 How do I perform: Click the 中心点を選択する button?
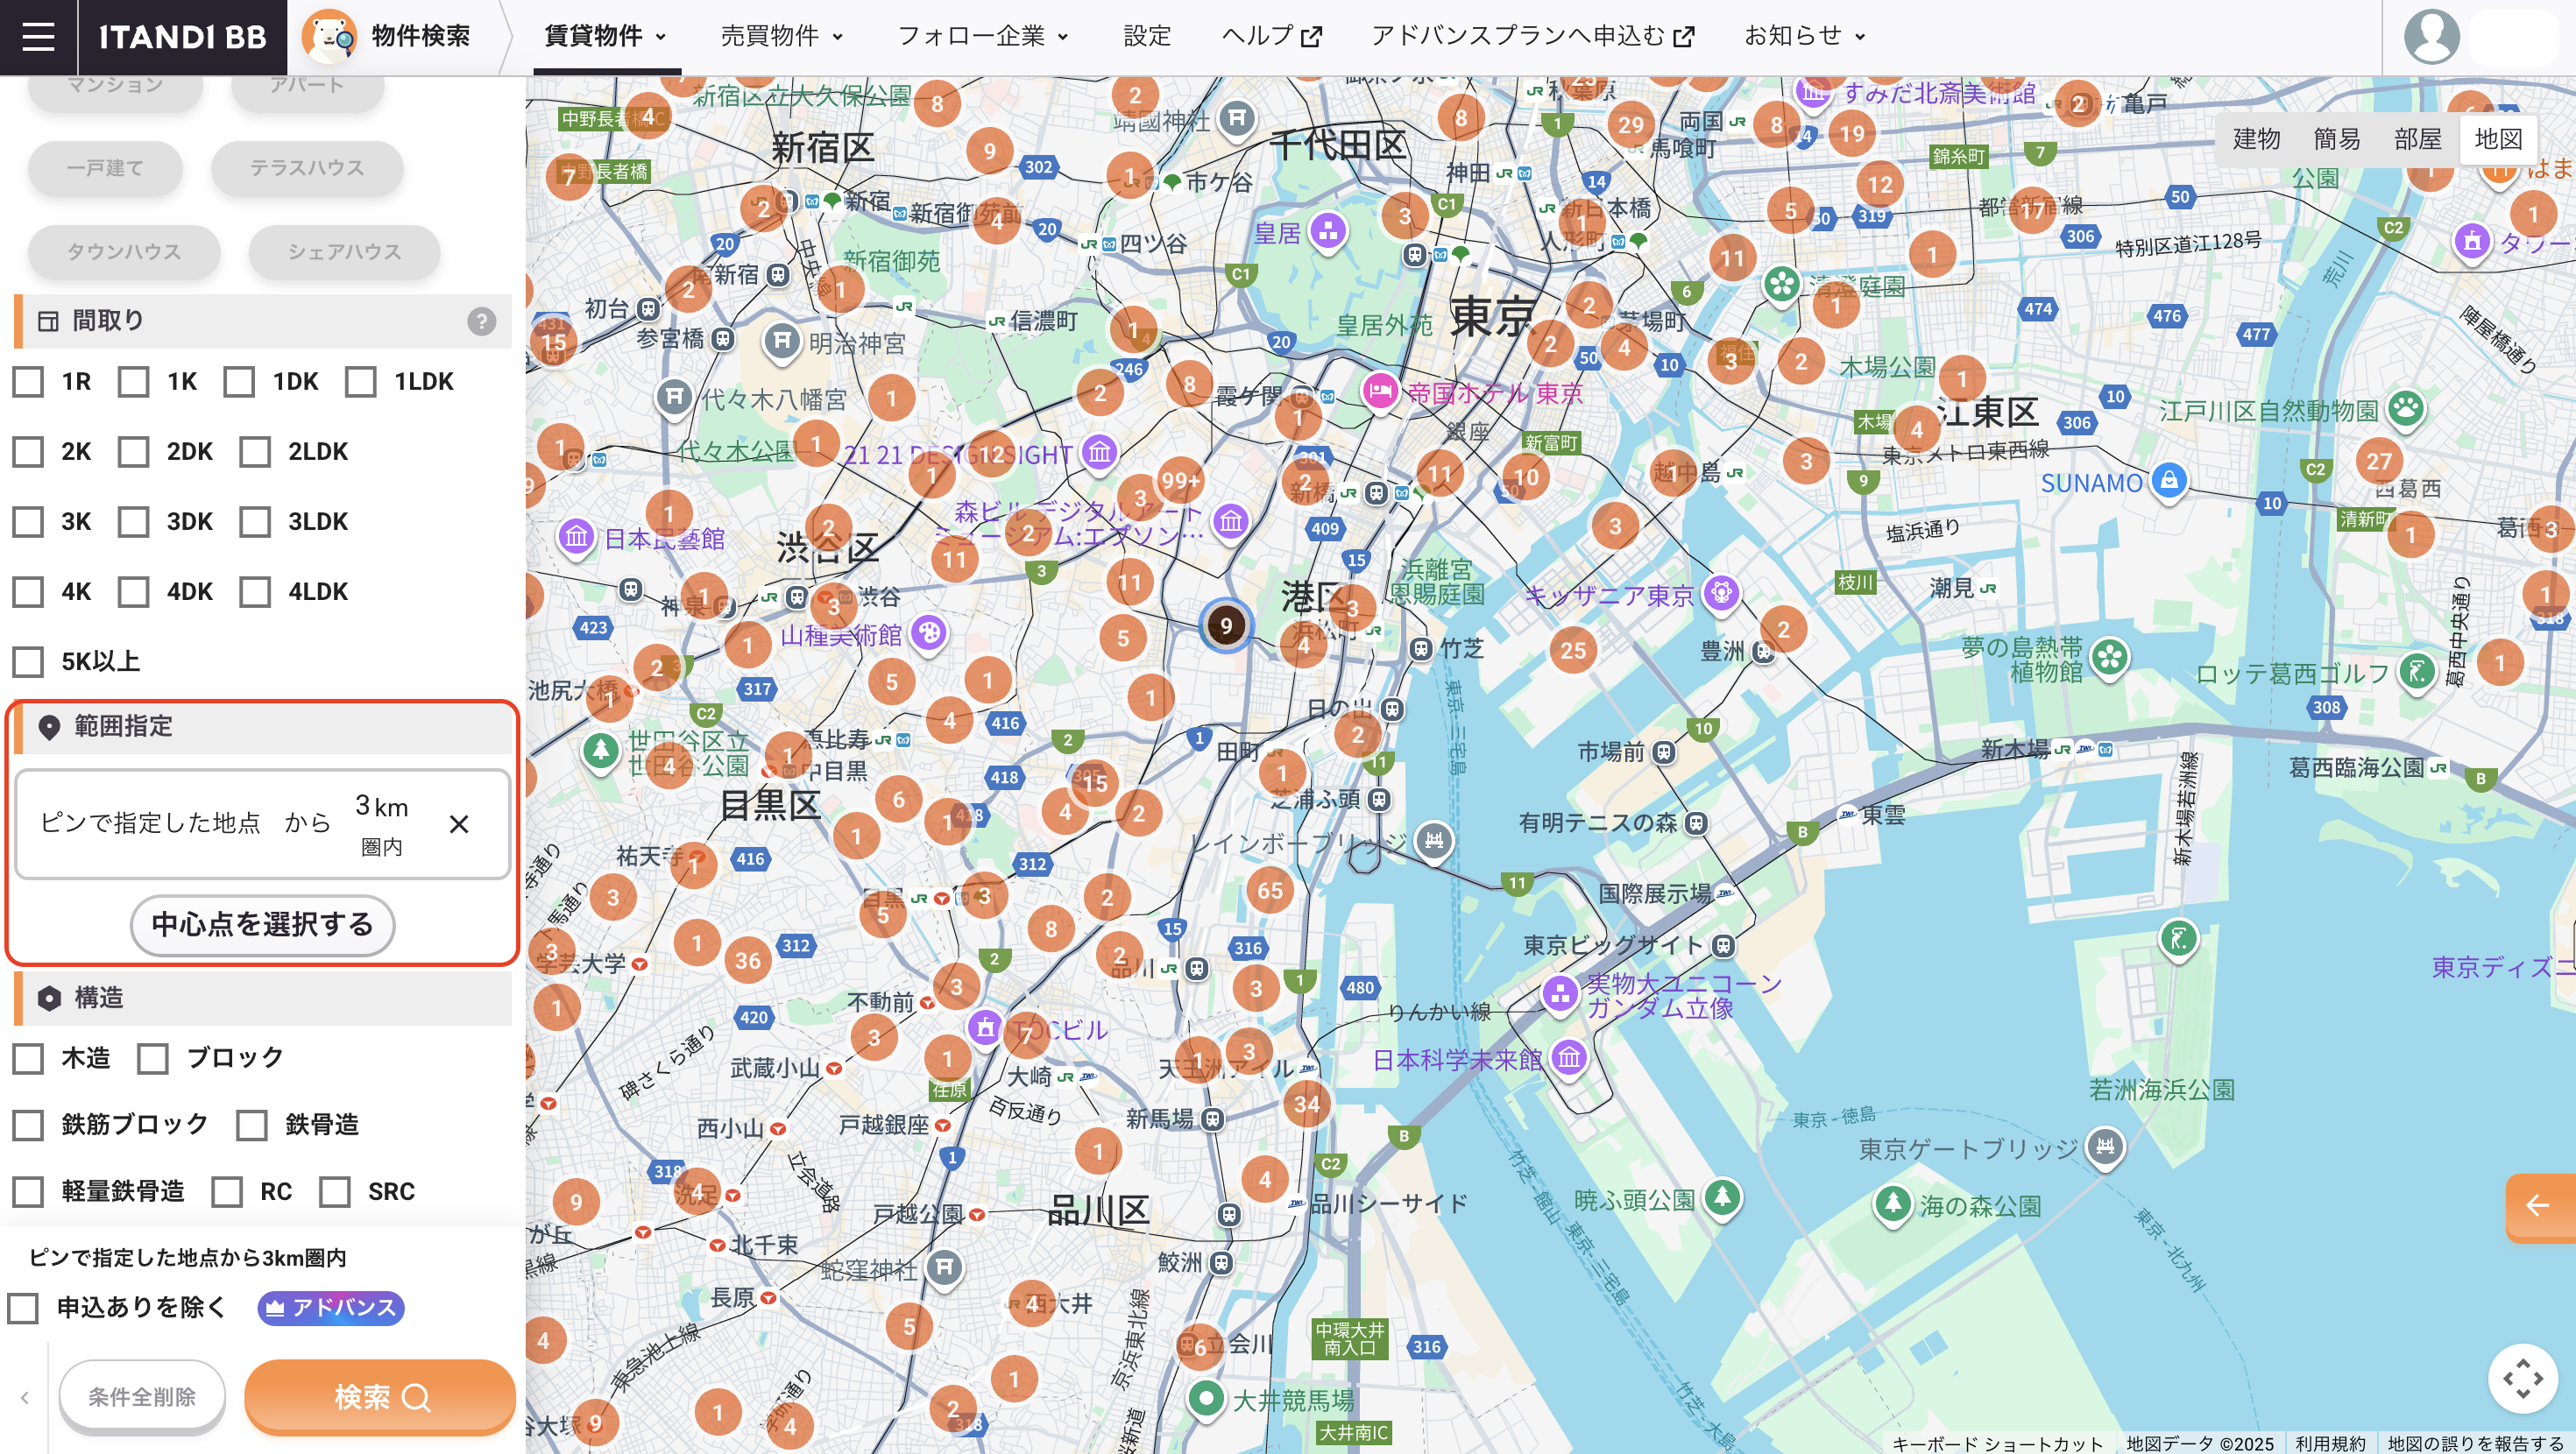click(x=262, y=924)
